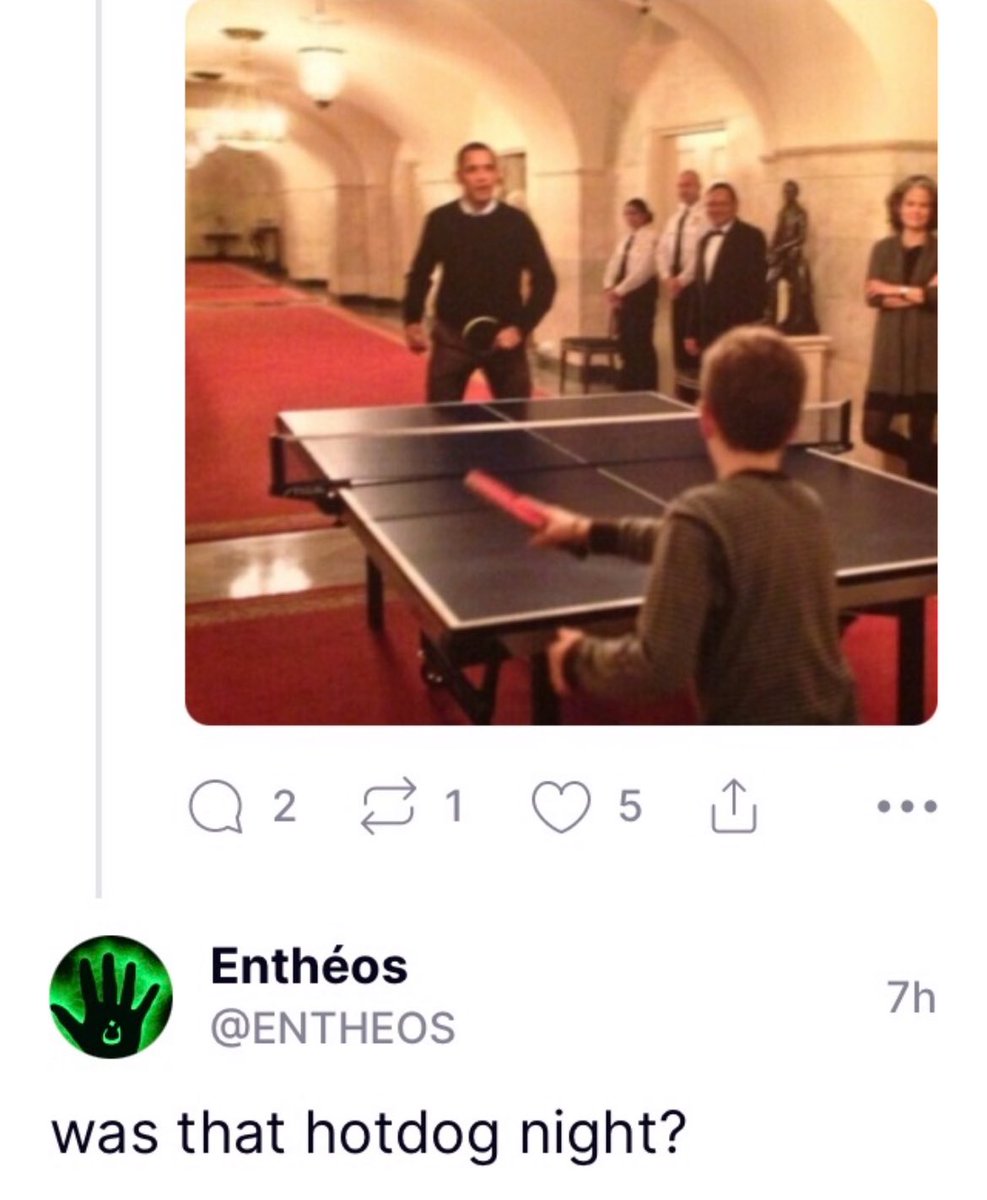Open the reply "was that hotdog night?"
The width and height of the screenshot is (987, 1200).
369,1133
